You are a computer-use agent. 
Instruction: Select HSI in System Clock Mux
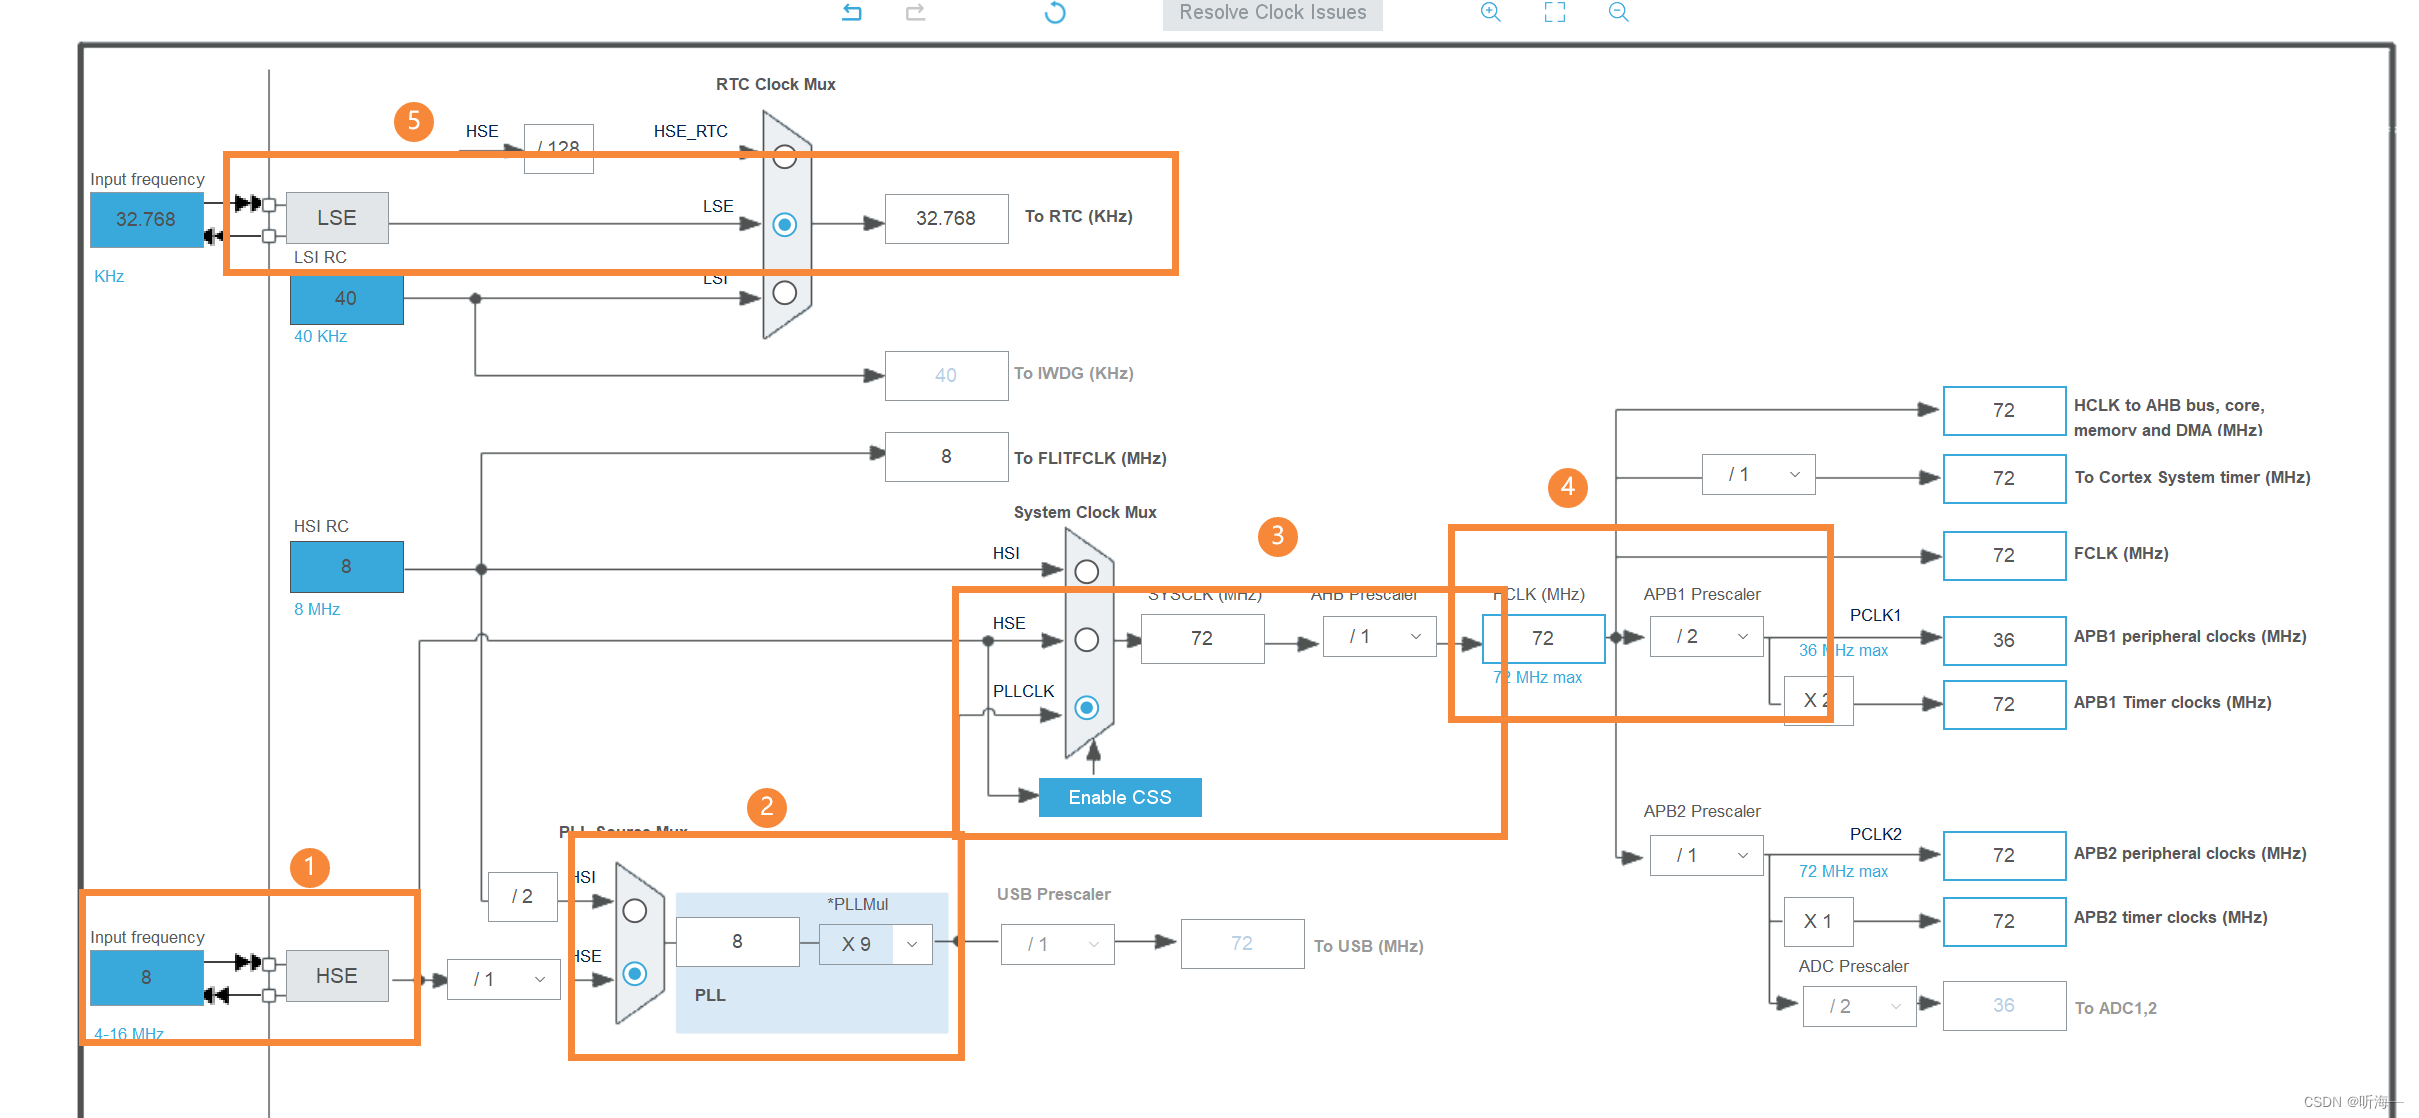(1087, 571)
